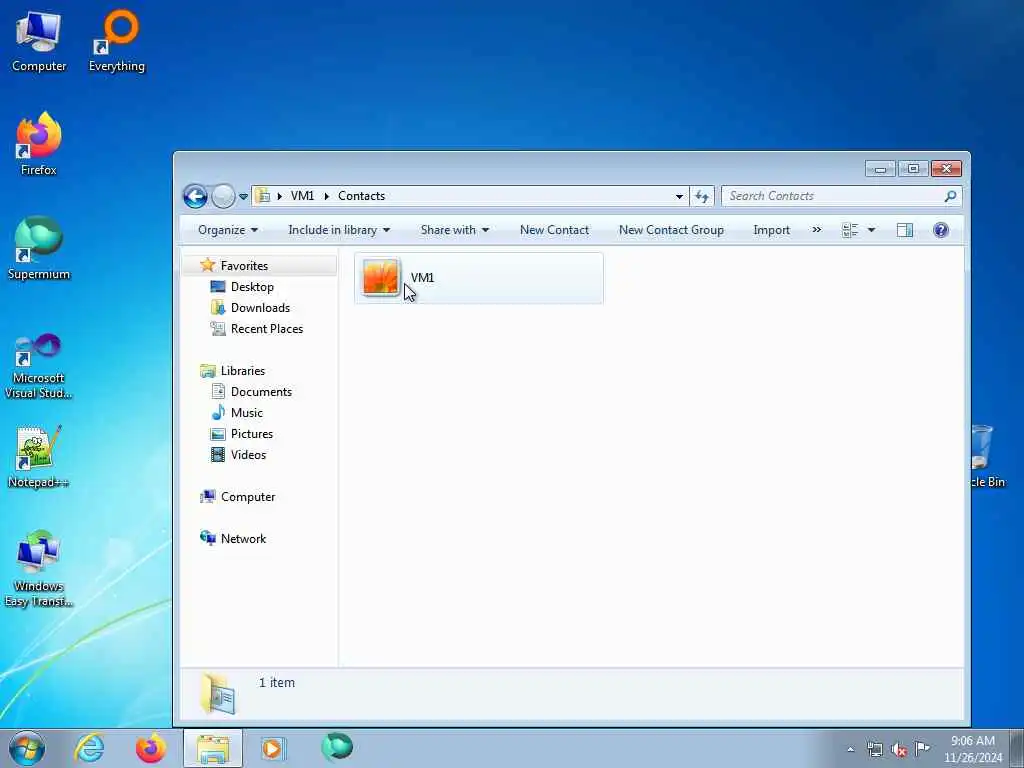The image size is (1024, 768).
Task: Click the Windows Explorer taskbar button
Action: (x=213, y=748)
